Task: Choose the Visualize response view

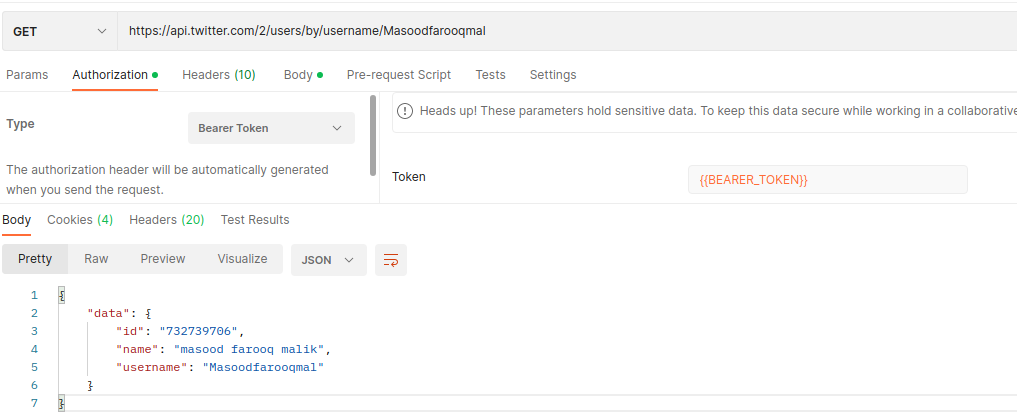Action: [x=242, y=259]
